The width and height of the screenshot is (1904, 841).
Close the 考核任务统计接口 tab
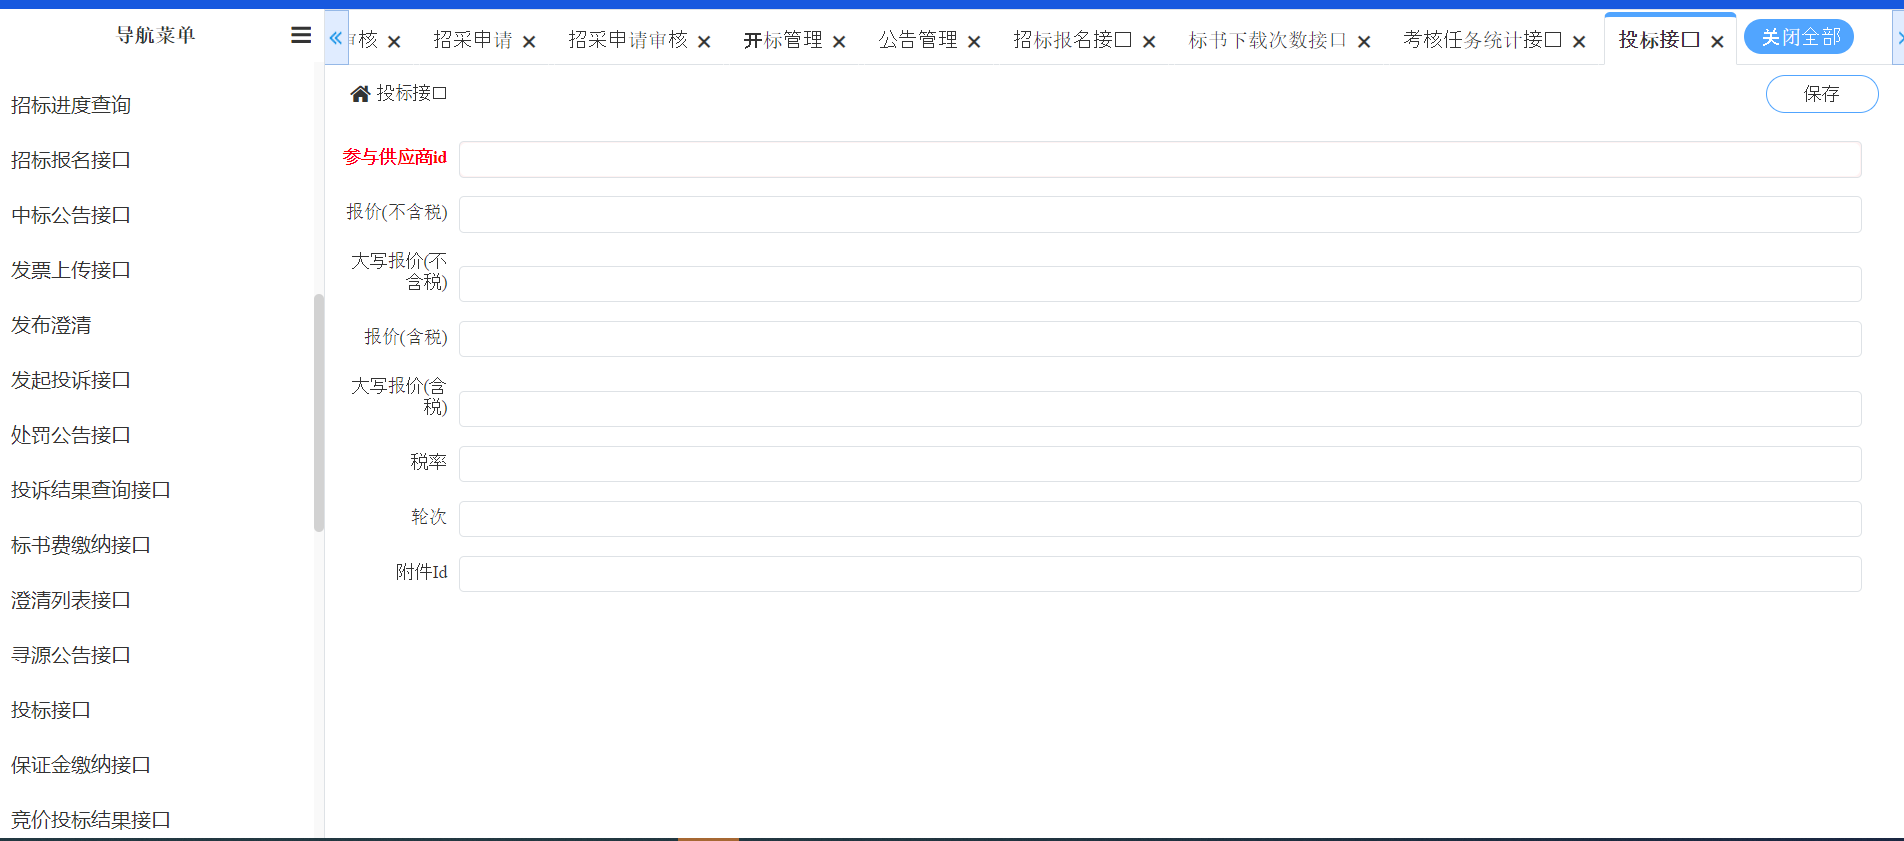[x=1579, y=42]
